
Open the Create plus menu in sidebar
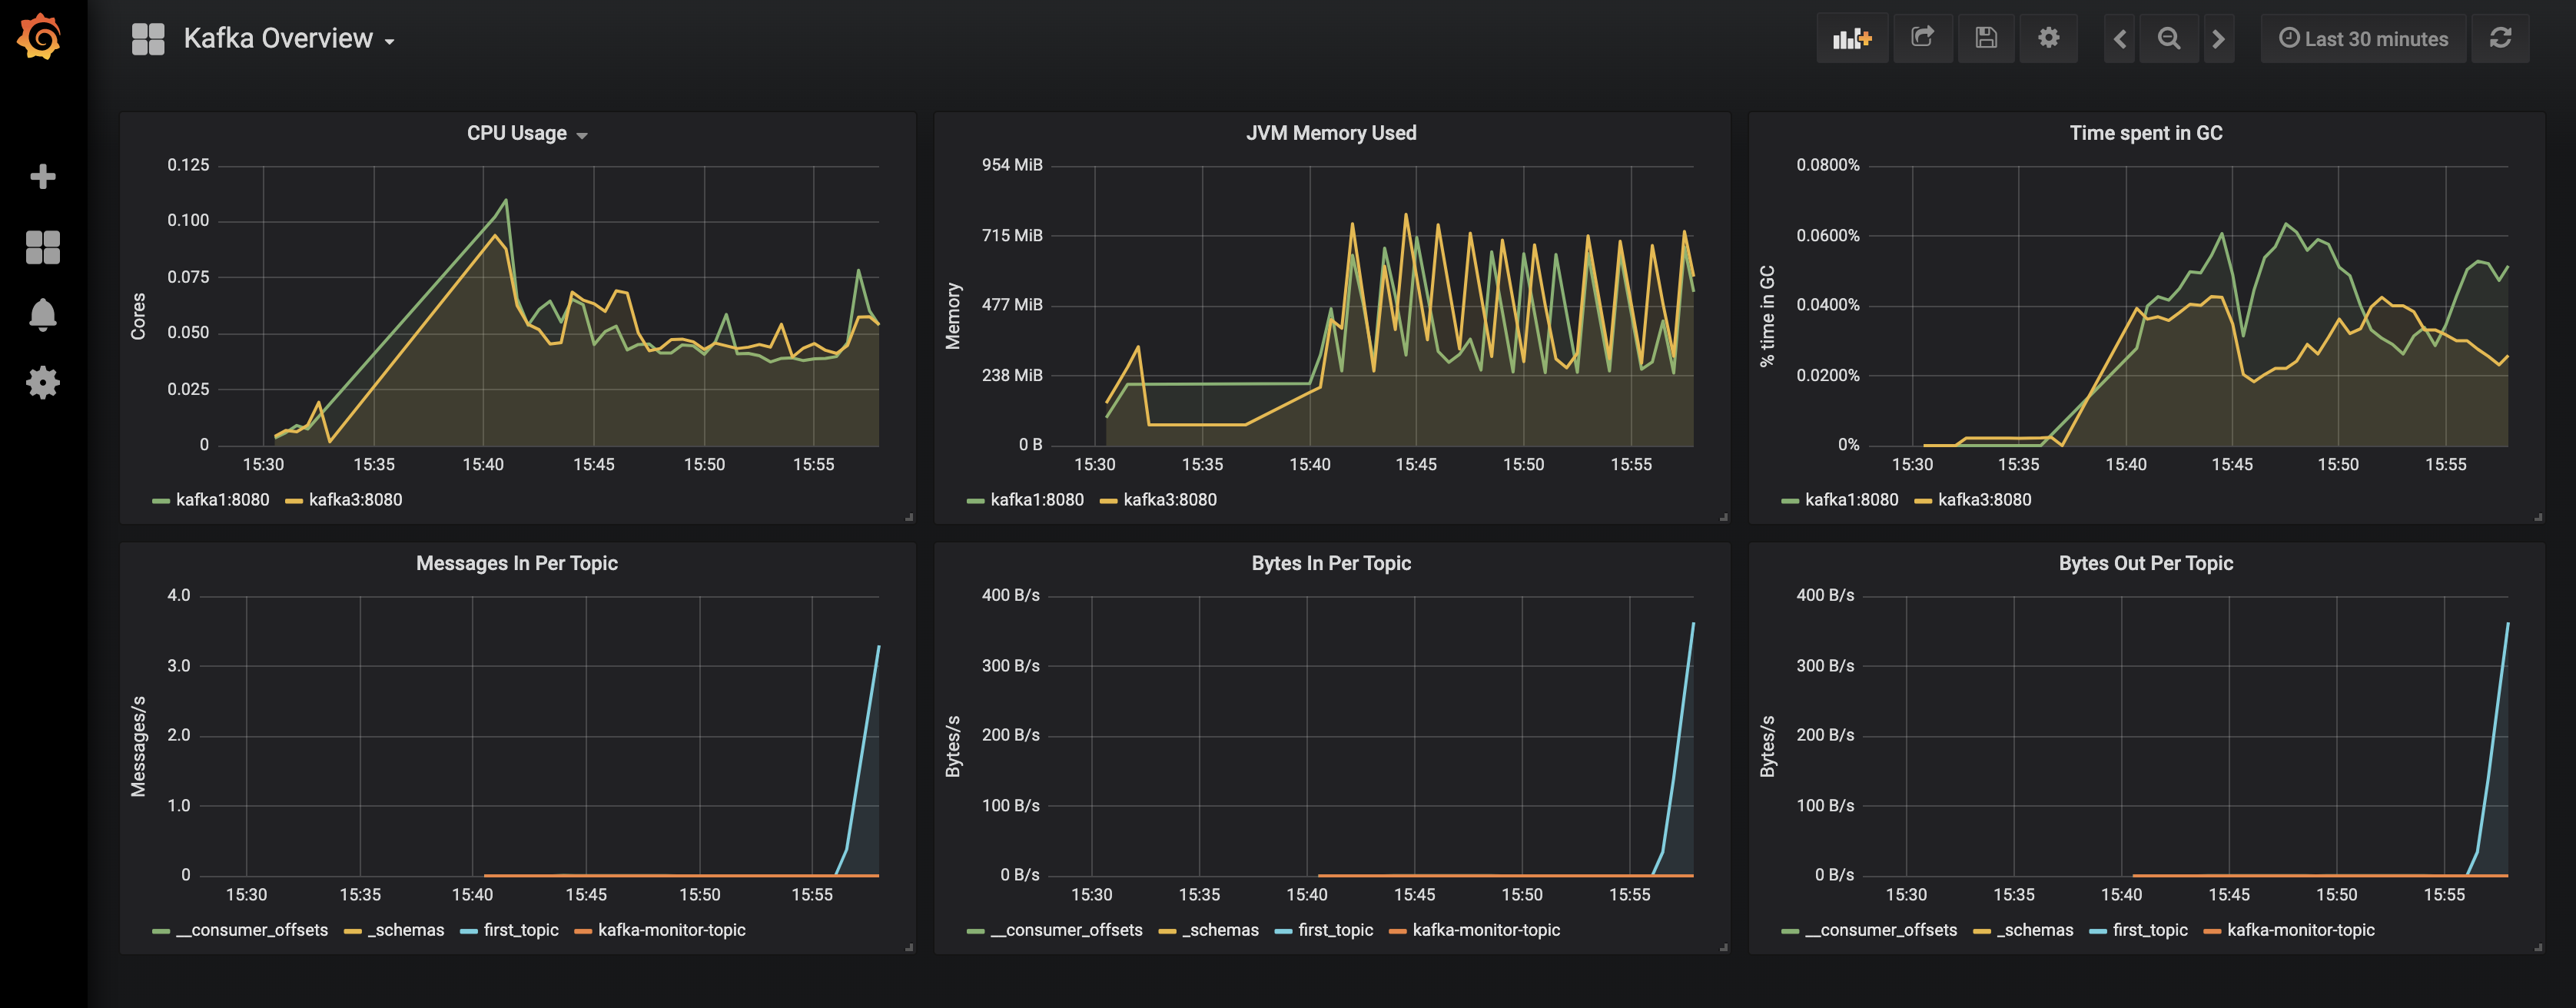click(x=42, y=177)
